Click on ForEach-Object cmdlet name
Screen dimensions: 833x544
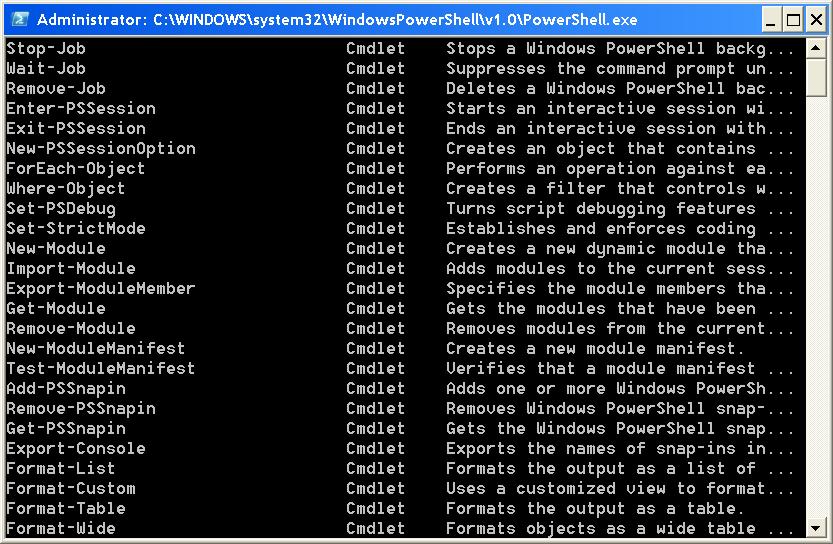point(75,169)
